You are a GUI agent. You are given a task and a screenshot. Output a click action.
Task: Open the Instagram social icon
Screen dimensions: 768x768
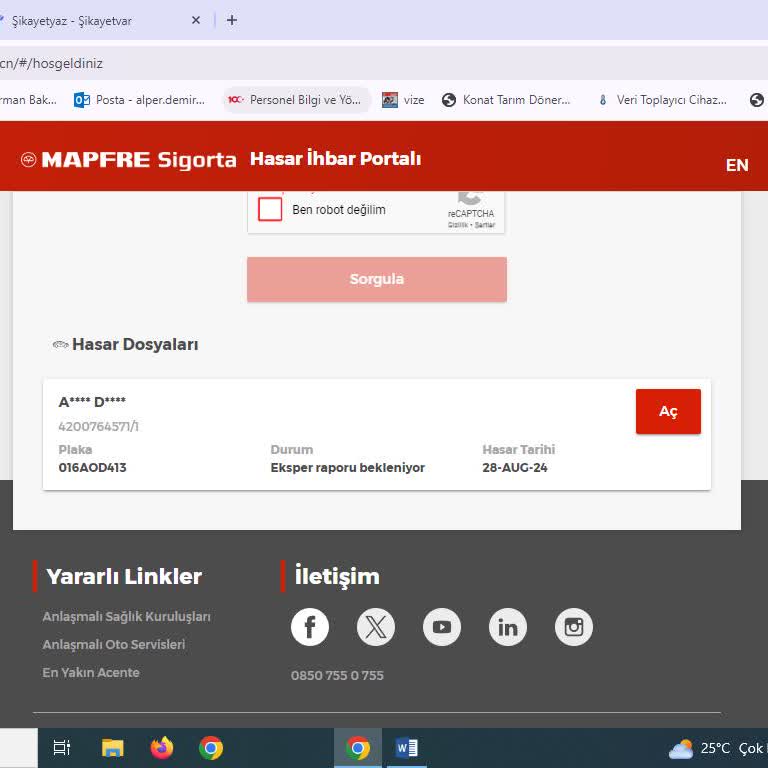574,627
